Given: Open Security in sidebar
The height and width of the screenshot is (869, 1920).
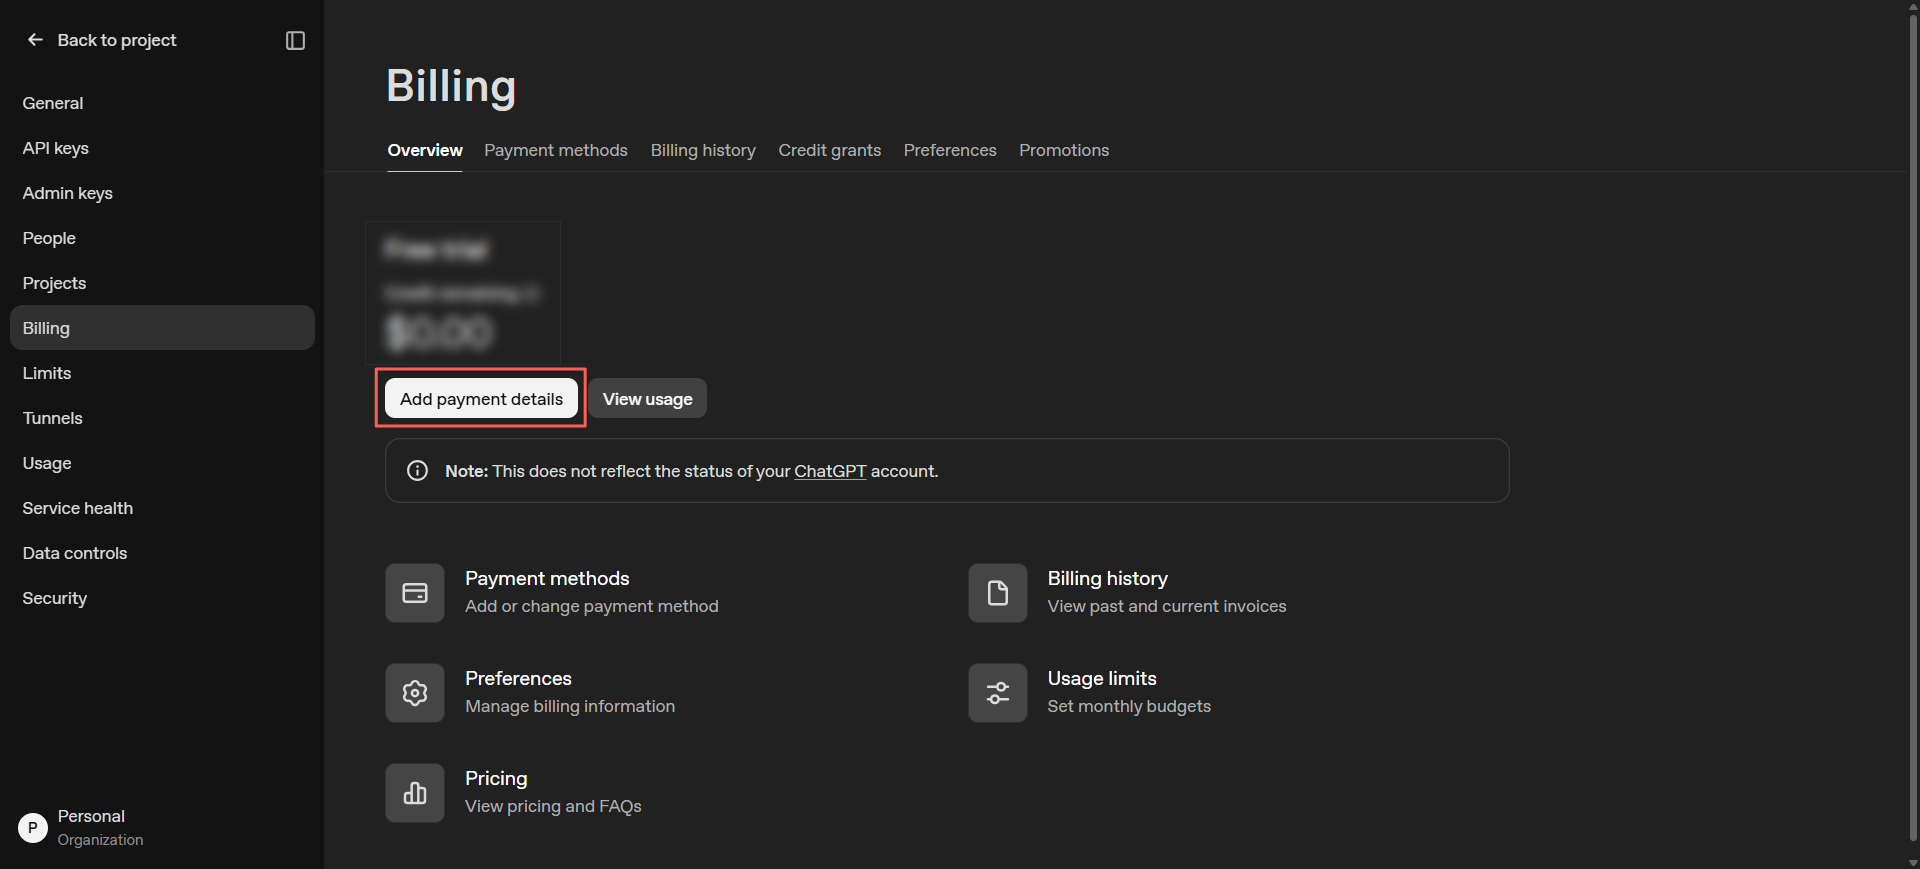Looking at the screenshot, I should pyautogui.click(x=162, y=598).
